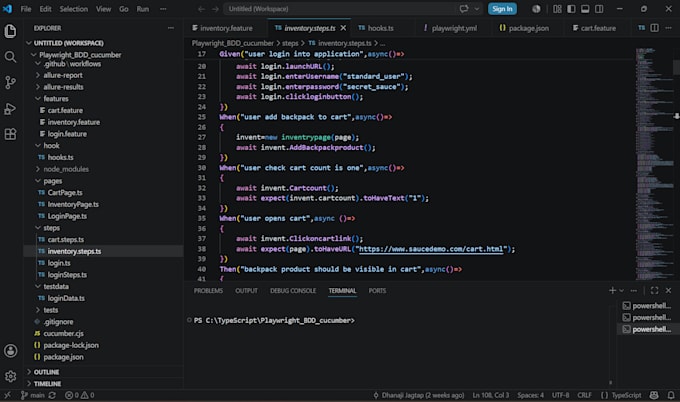Click the Explorer views and more actions ellipsis
Image resolution: width=680 pixels, height=402 pixels.
(171, 28)
